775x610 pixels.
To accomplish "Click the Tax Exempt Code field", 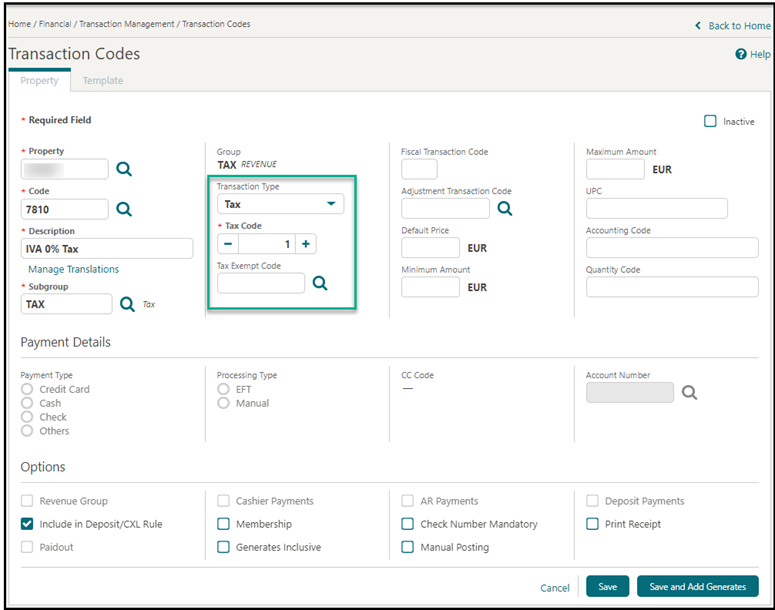I will click(x=261, y=283).
